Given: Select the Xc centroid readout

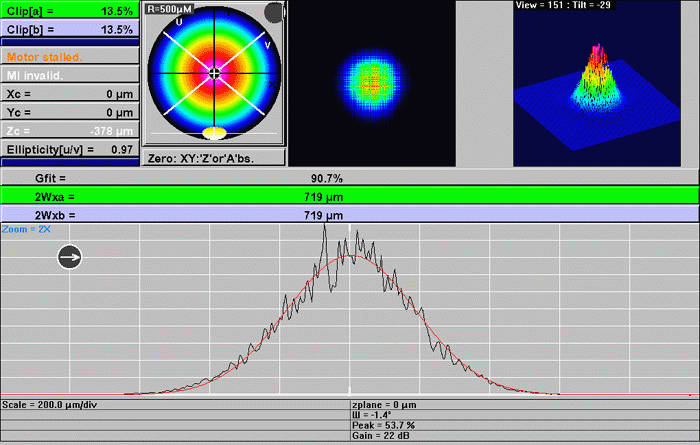Looking at the screenshot, I should pos(69,93).
